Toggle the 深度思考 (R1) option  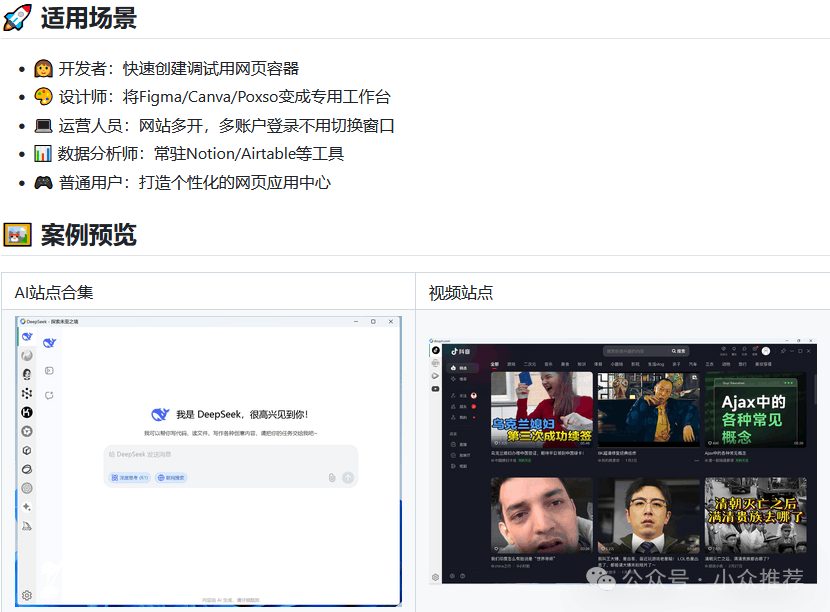coord(130,478)
